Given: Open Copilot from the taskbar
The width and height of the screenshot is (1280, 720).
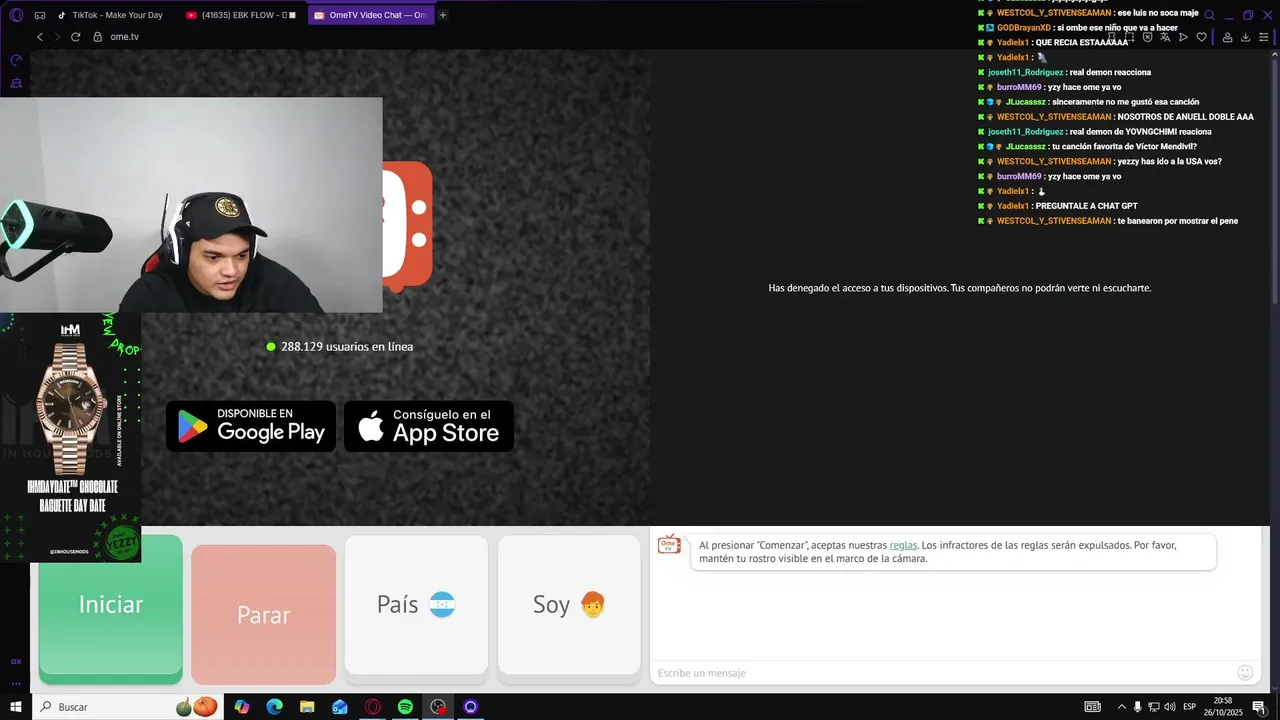Looking at the screenshot, I should point(242,707).
